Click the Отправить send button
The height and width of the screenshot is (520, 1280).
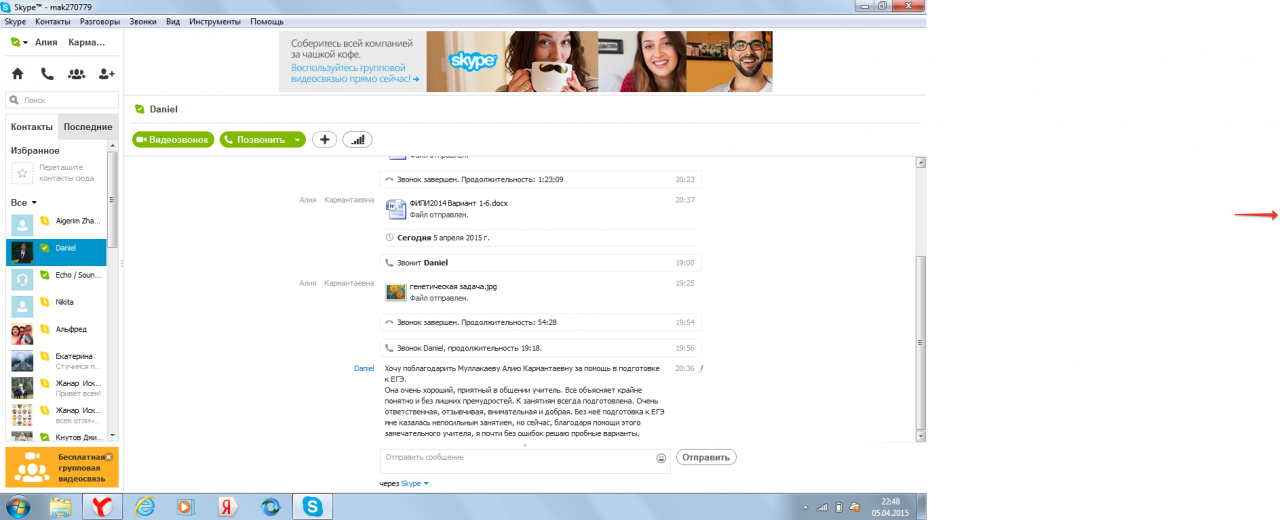(706, 457)
